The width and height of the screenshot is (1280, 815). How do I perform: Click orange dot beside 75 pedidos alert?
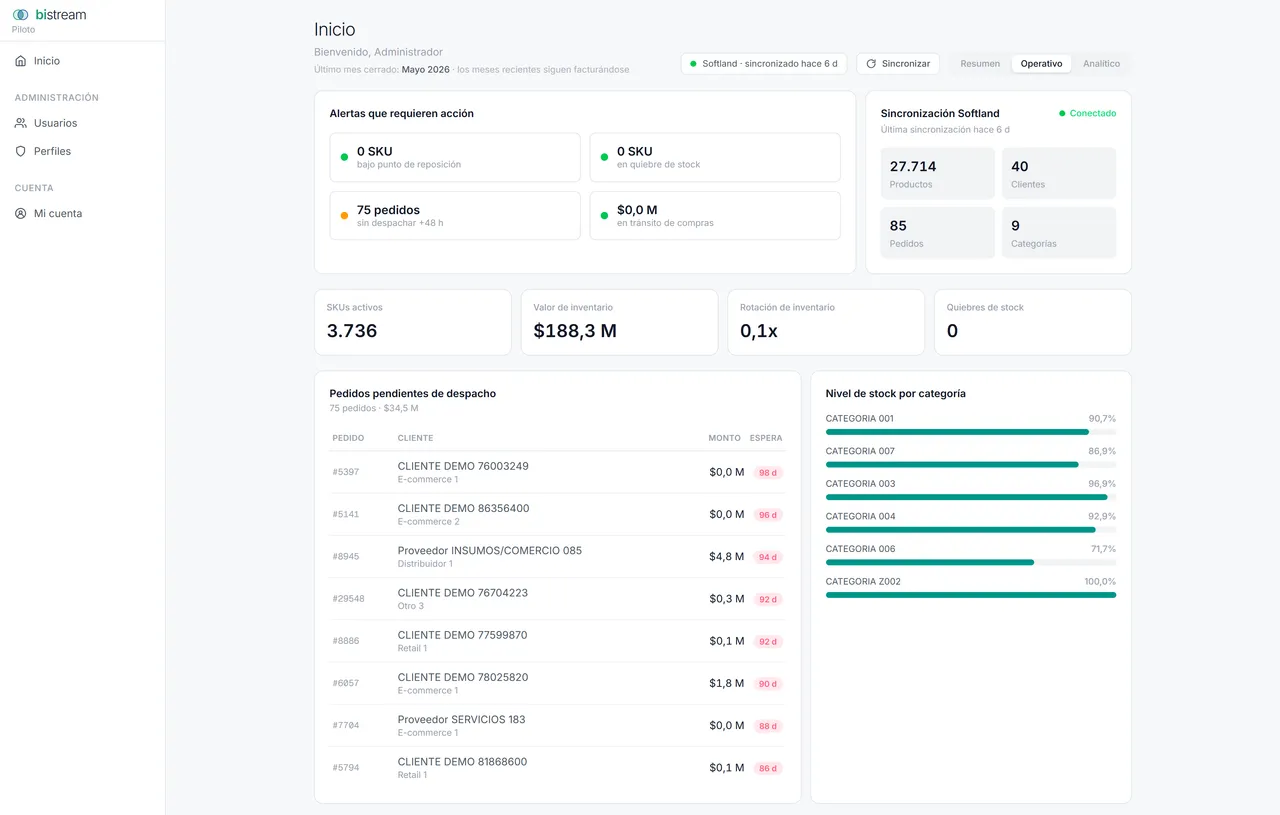345,216
